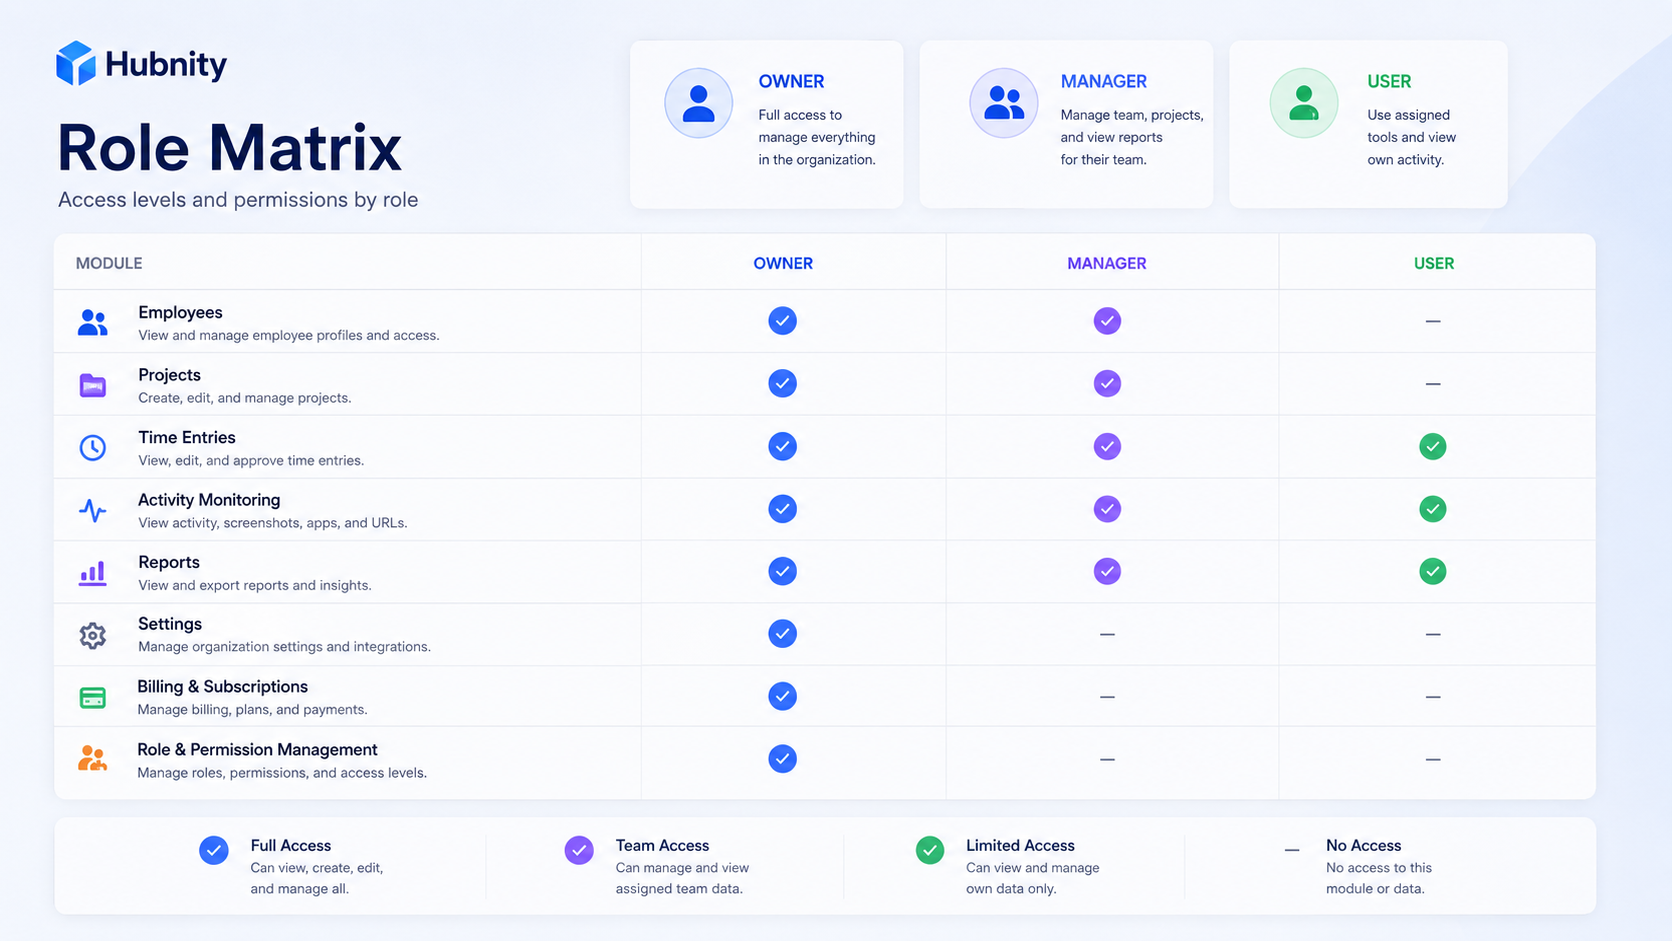This screenshot has height=941, width=1672.
Task: Click the User card green avatar icon
Action: pos(1304,103)
